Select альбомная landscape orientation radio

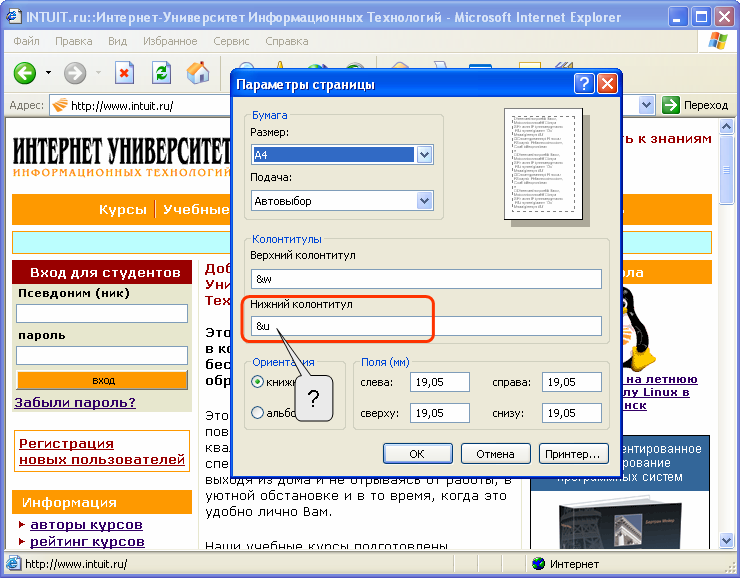click(x=257, y=413)
